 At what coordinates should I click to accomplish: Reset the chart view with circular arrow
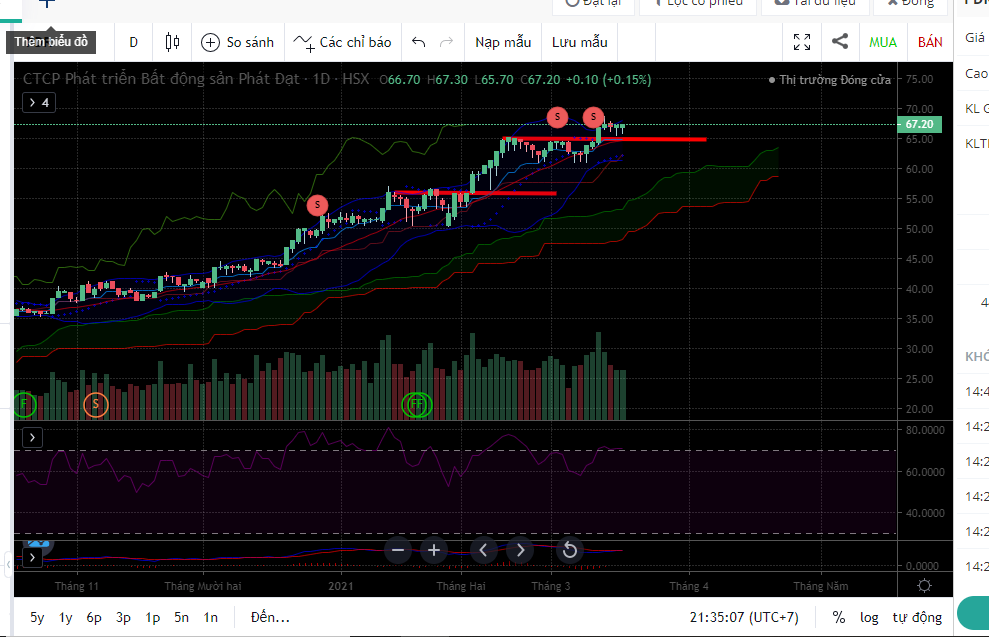point(570,551)
